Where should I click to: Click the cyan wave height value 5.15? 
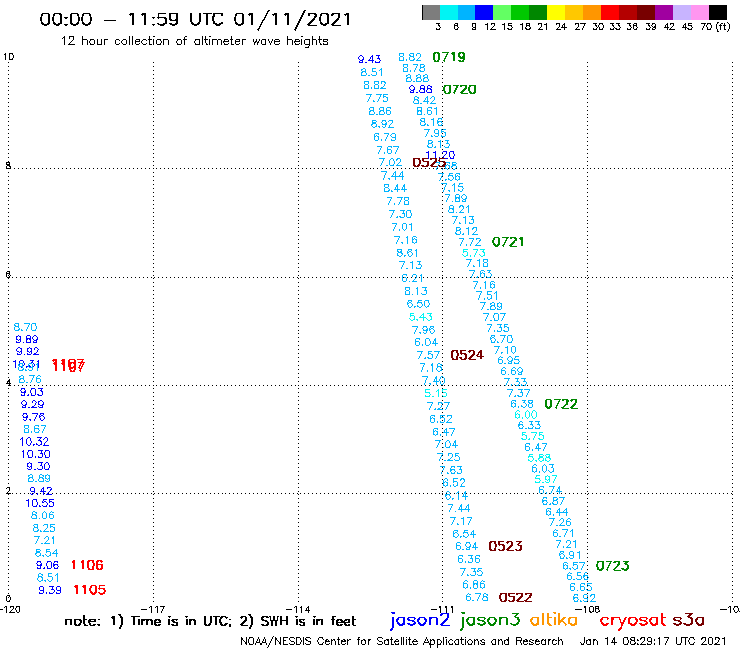pos(436,393)
